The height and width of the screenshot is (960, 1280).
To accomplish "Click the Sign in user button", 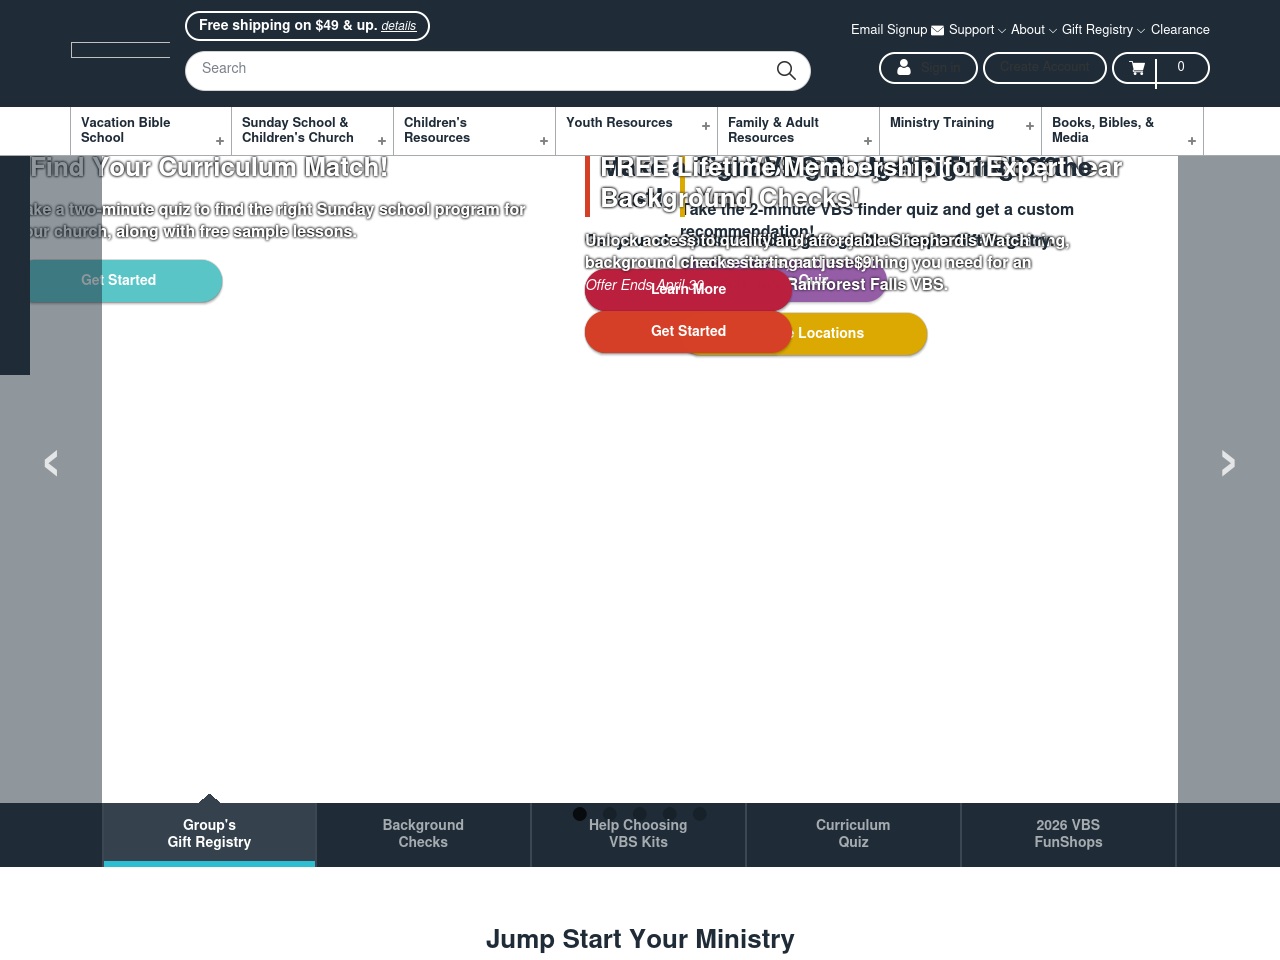I will coord(928,68).
